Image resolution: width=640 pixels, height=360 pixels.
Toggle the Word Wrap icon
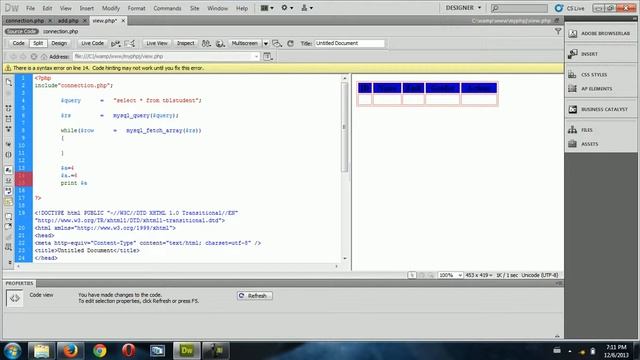[9, 191]
